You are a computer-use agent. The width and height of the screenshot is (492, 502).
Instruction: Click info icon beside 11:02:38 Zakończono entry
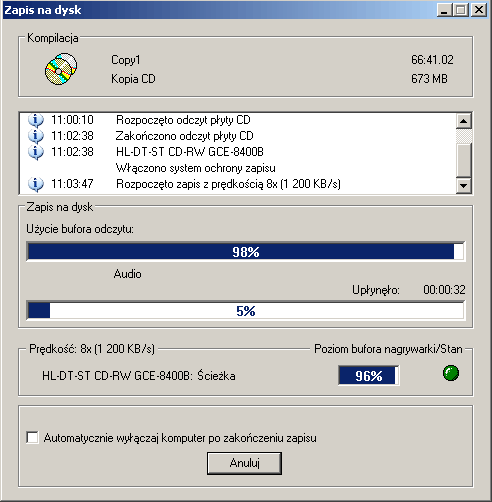pos(36,136)
